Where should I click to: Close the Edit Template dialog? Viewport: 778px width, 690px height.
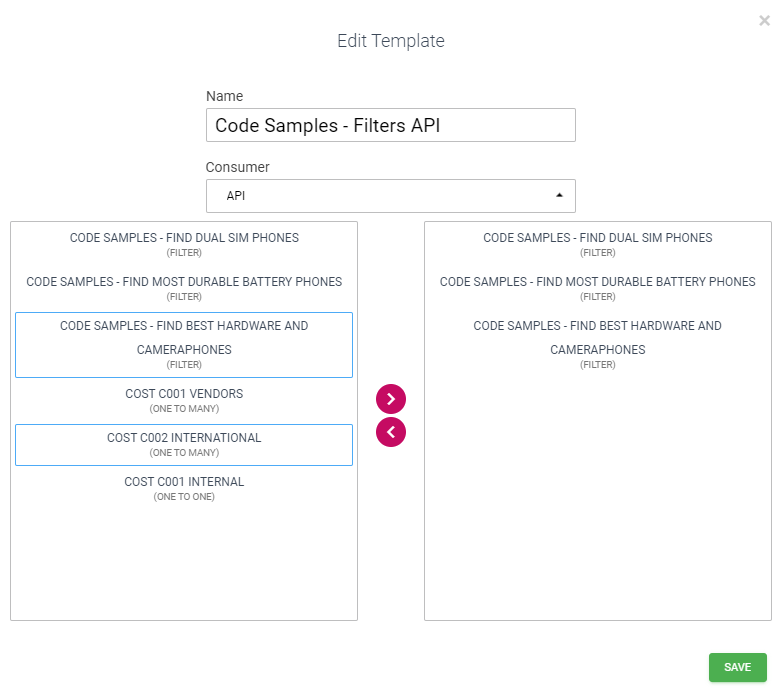point(764,20)
